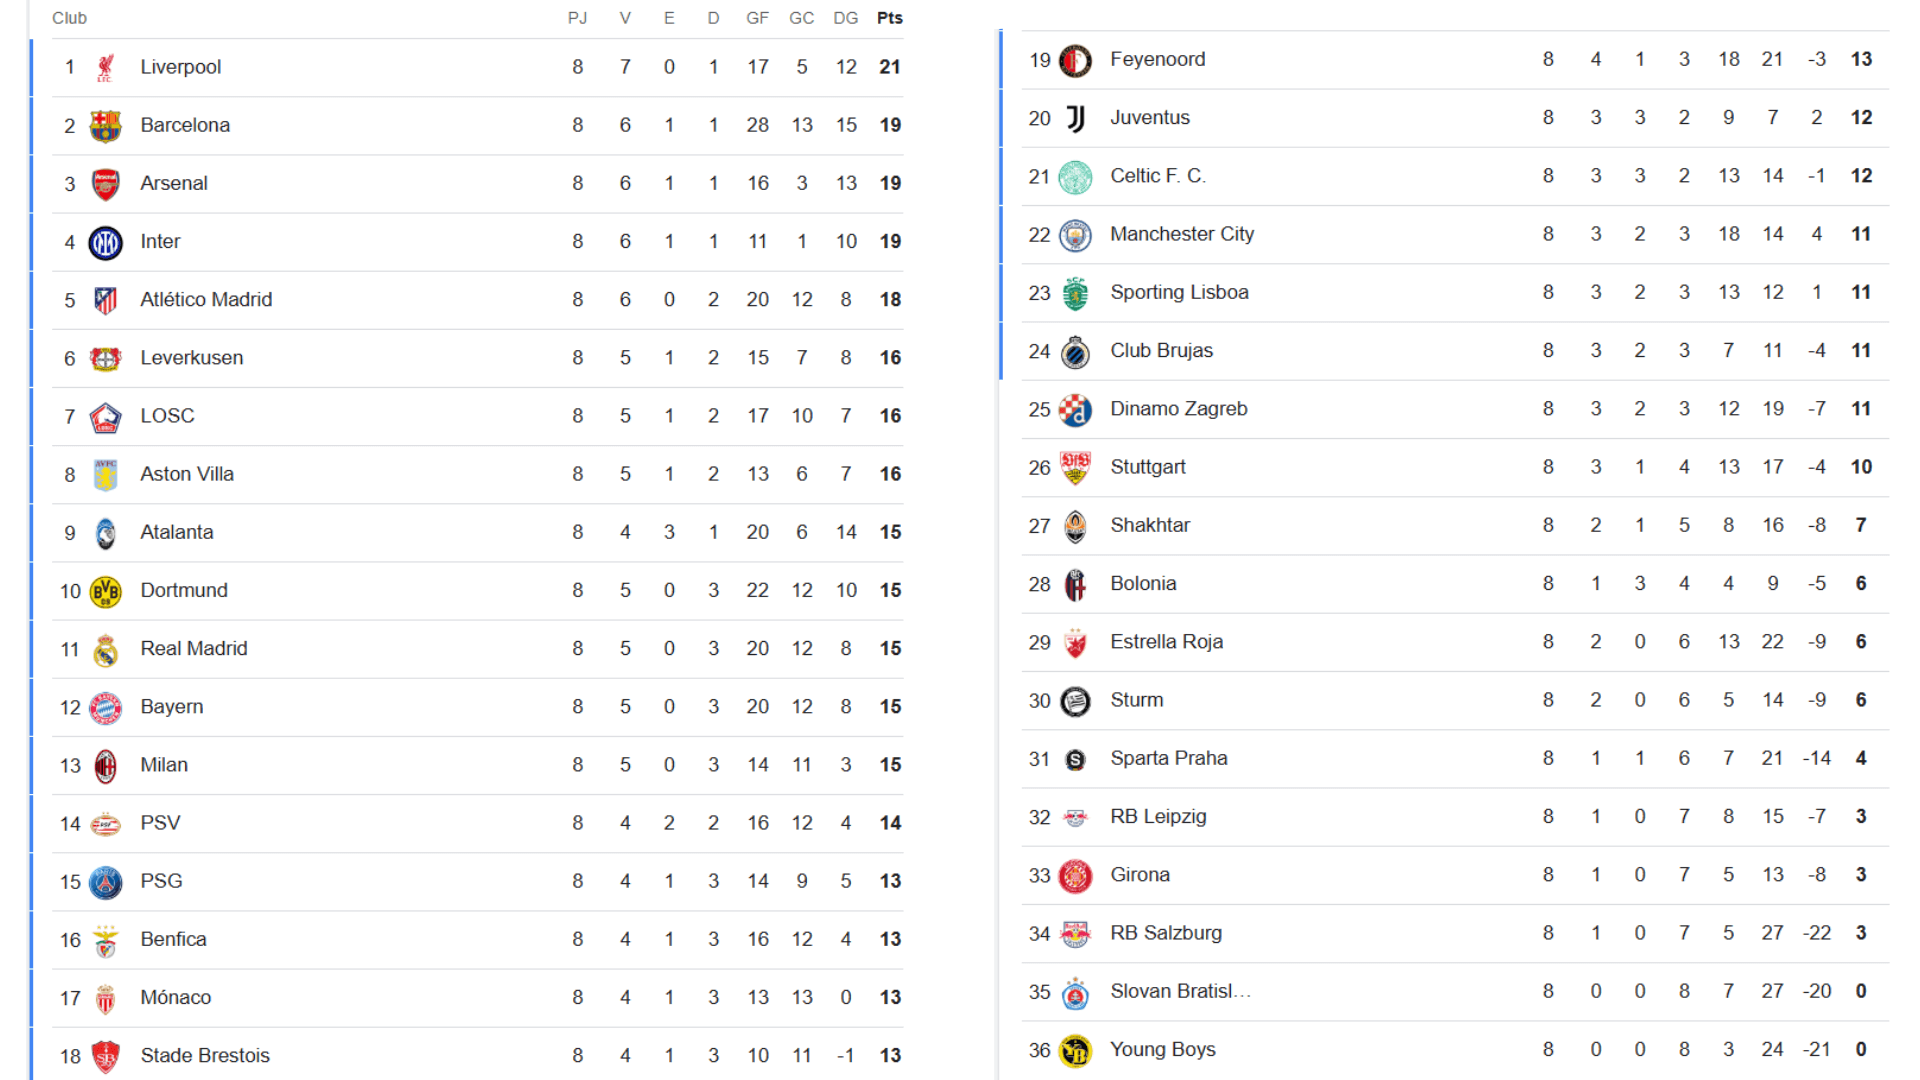Open the Slovan Bratislava team entry
The height and width of the screenshot is (1080, 1920).
click(x=1180, y=991)
